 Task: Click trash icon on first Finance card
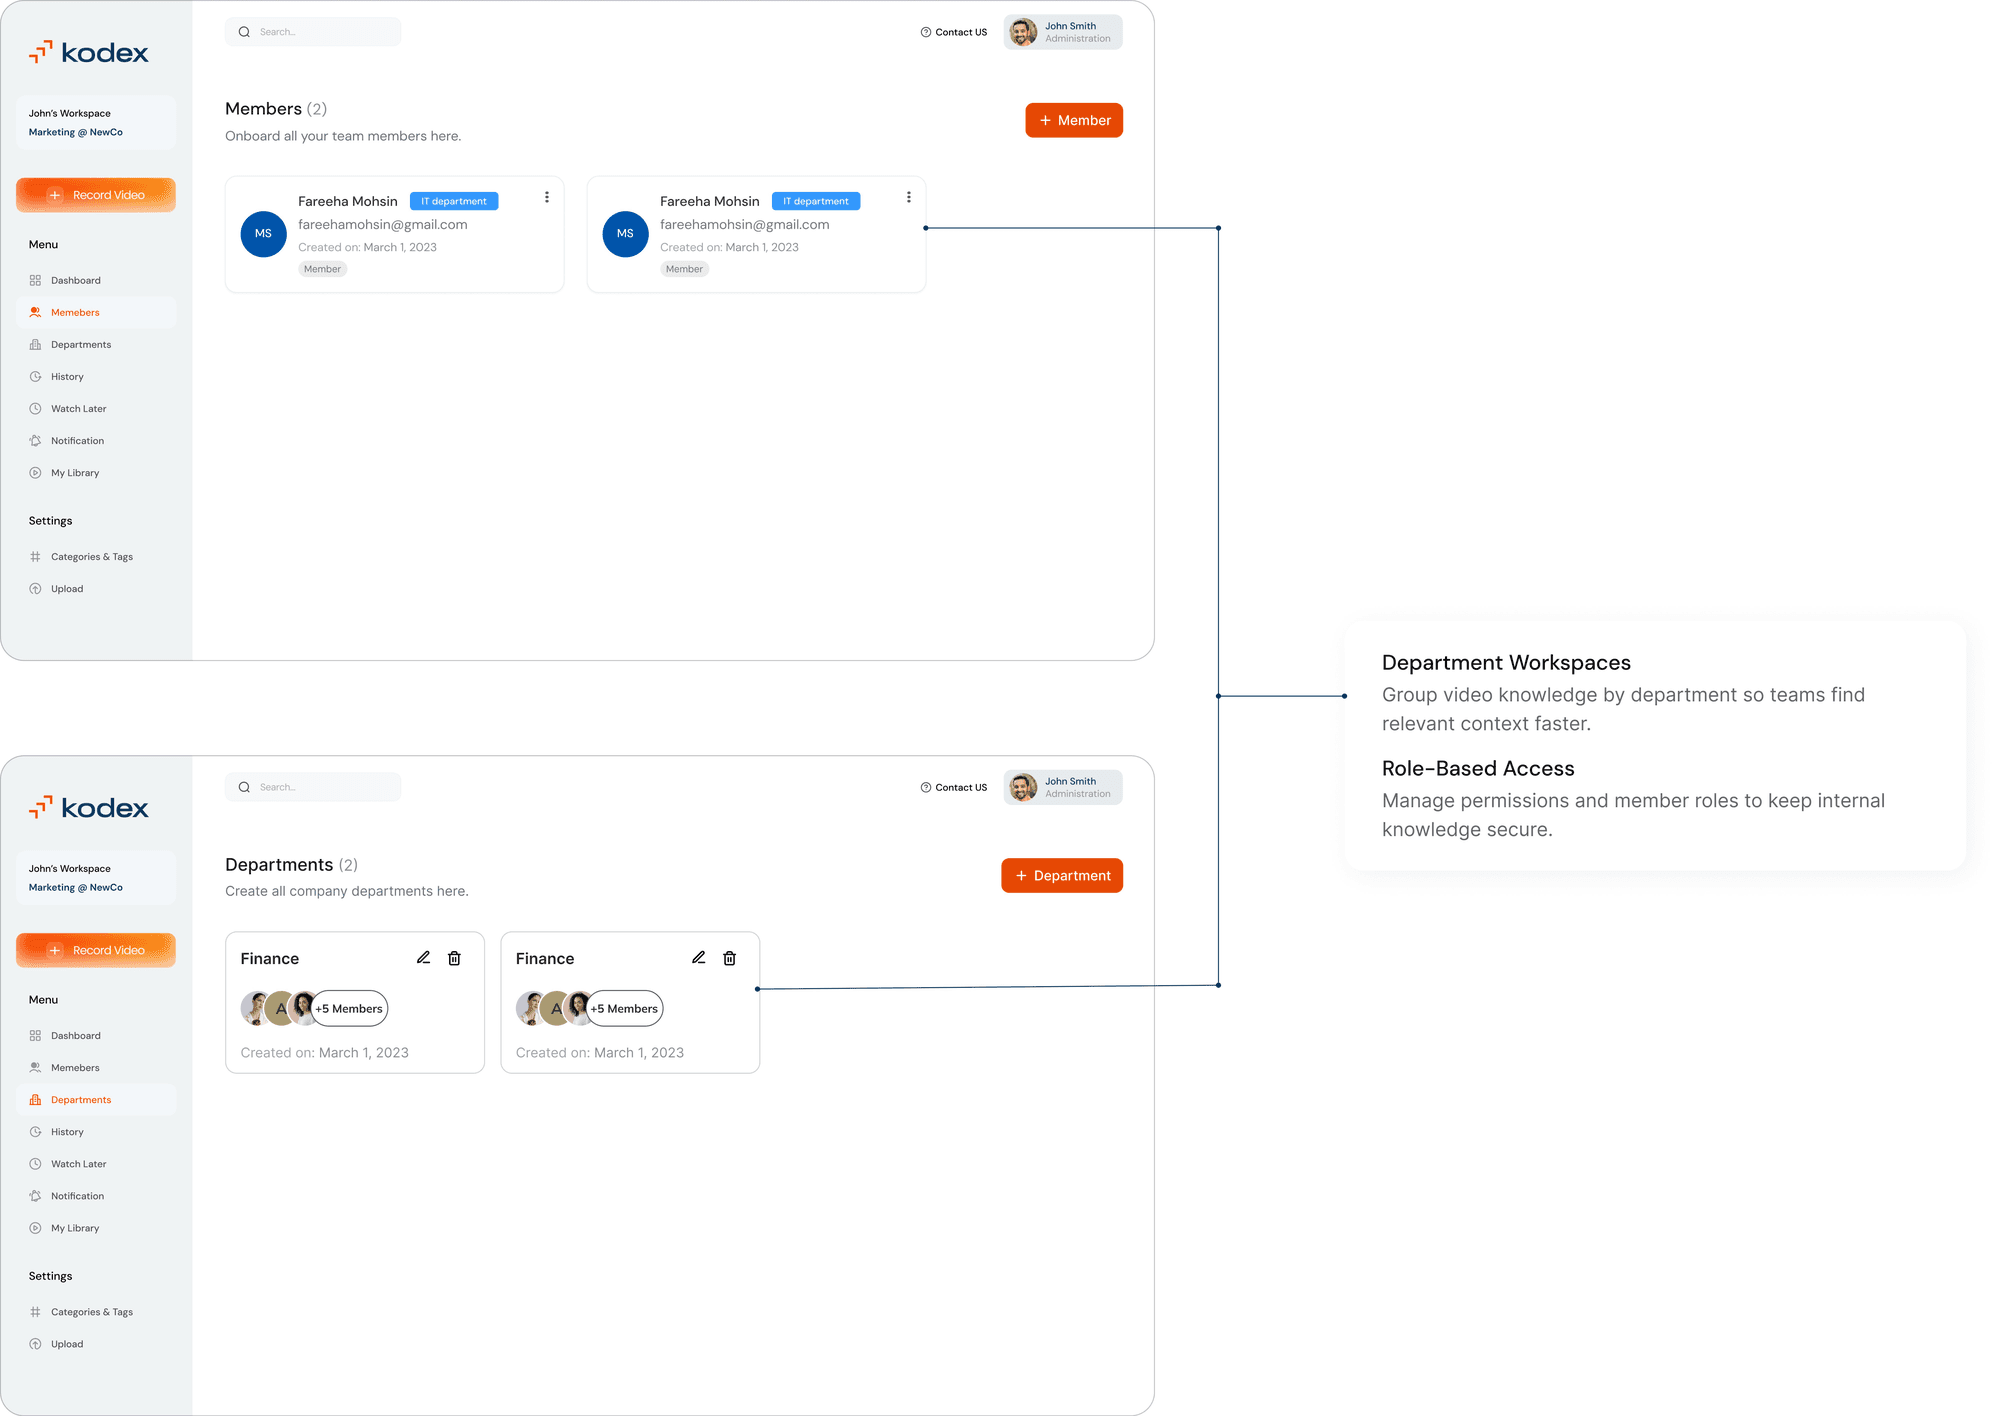pos(455,958)
